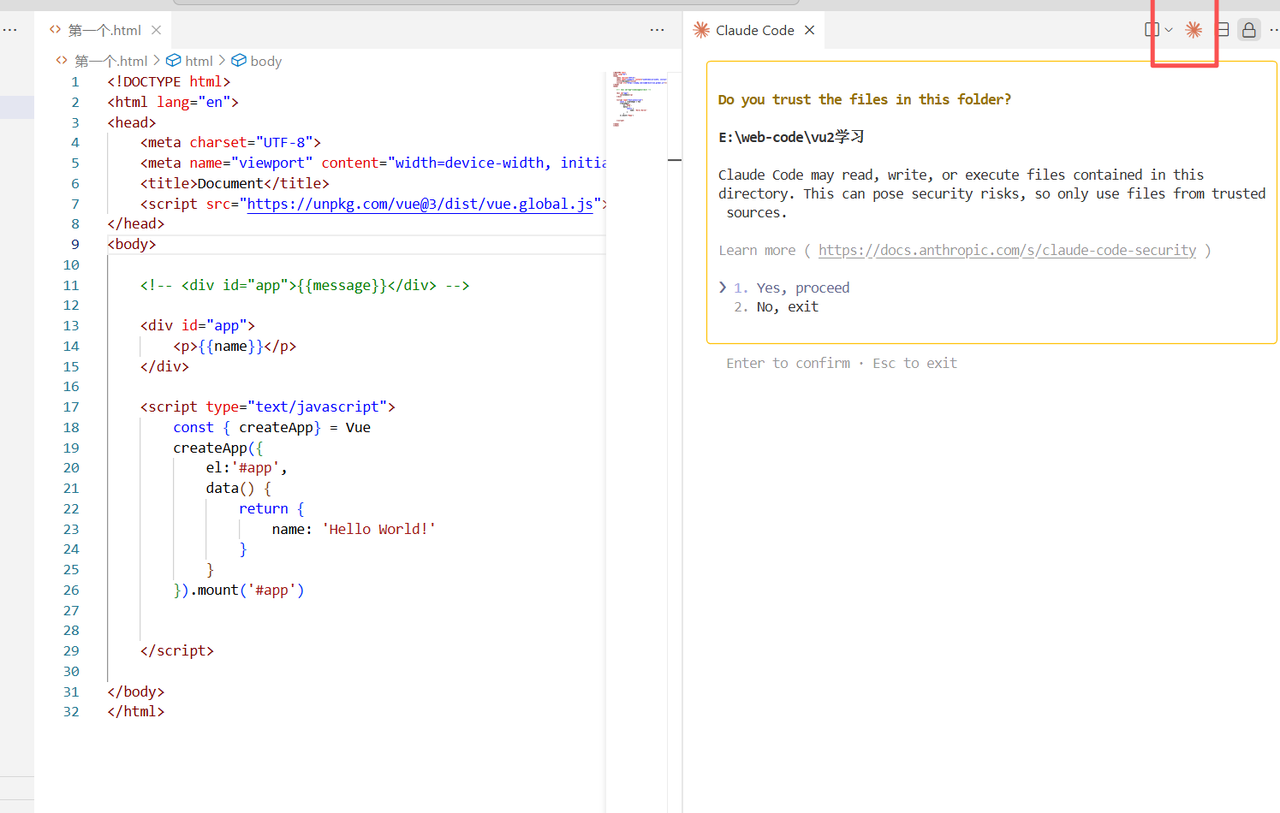Switch to the 第一个.html editor tab
This screenshot has width=1280, height=813.
point(104,30)
